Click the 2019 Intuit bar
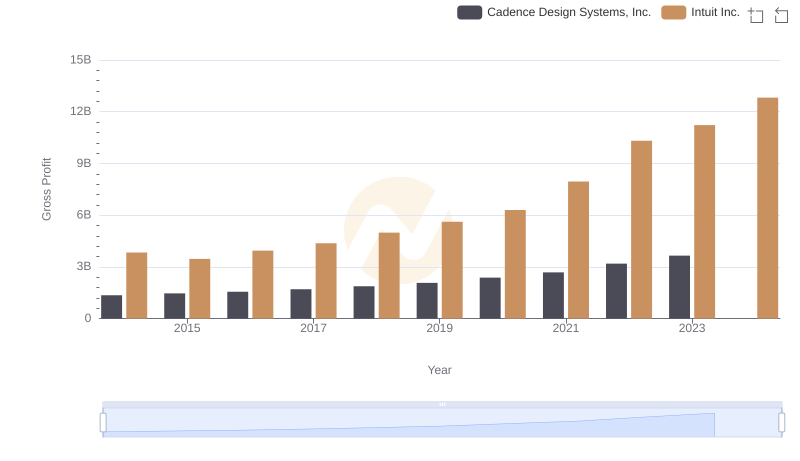Screen dimensions: 800x461 click(452, 270)
